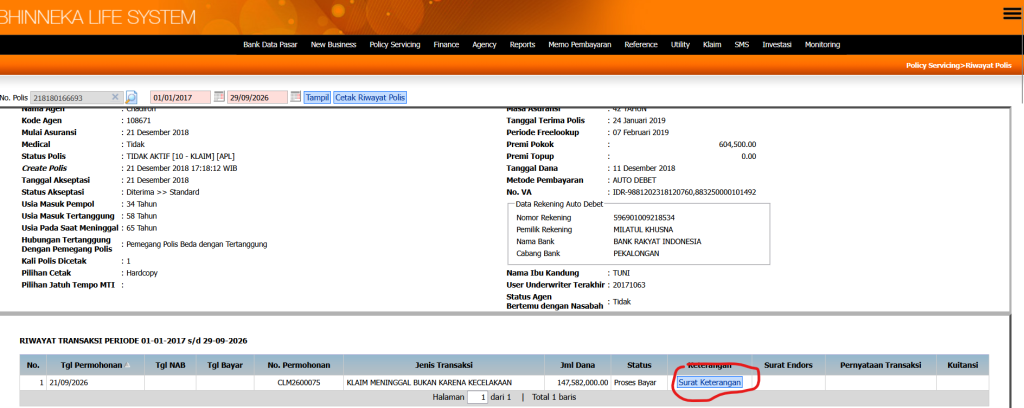Open the Memo Pembayaran menu
This screenshot has width=1024, height=408.
[x=580, y=45]
